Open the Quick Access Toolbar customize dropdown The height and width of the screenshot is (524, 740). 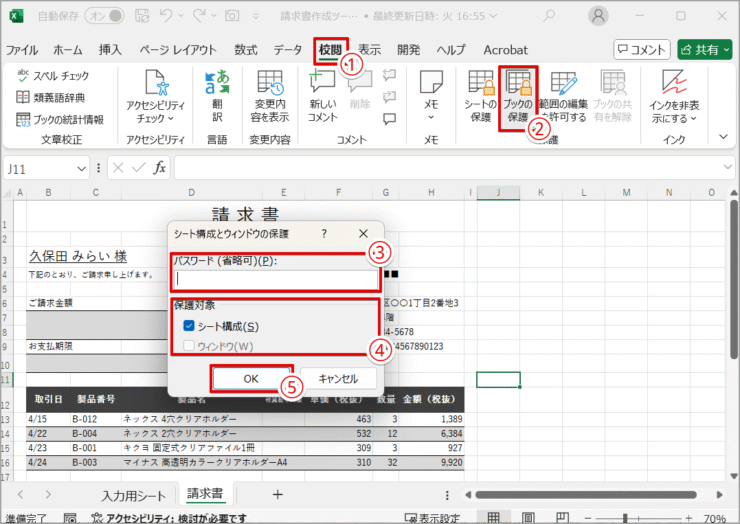256,16
